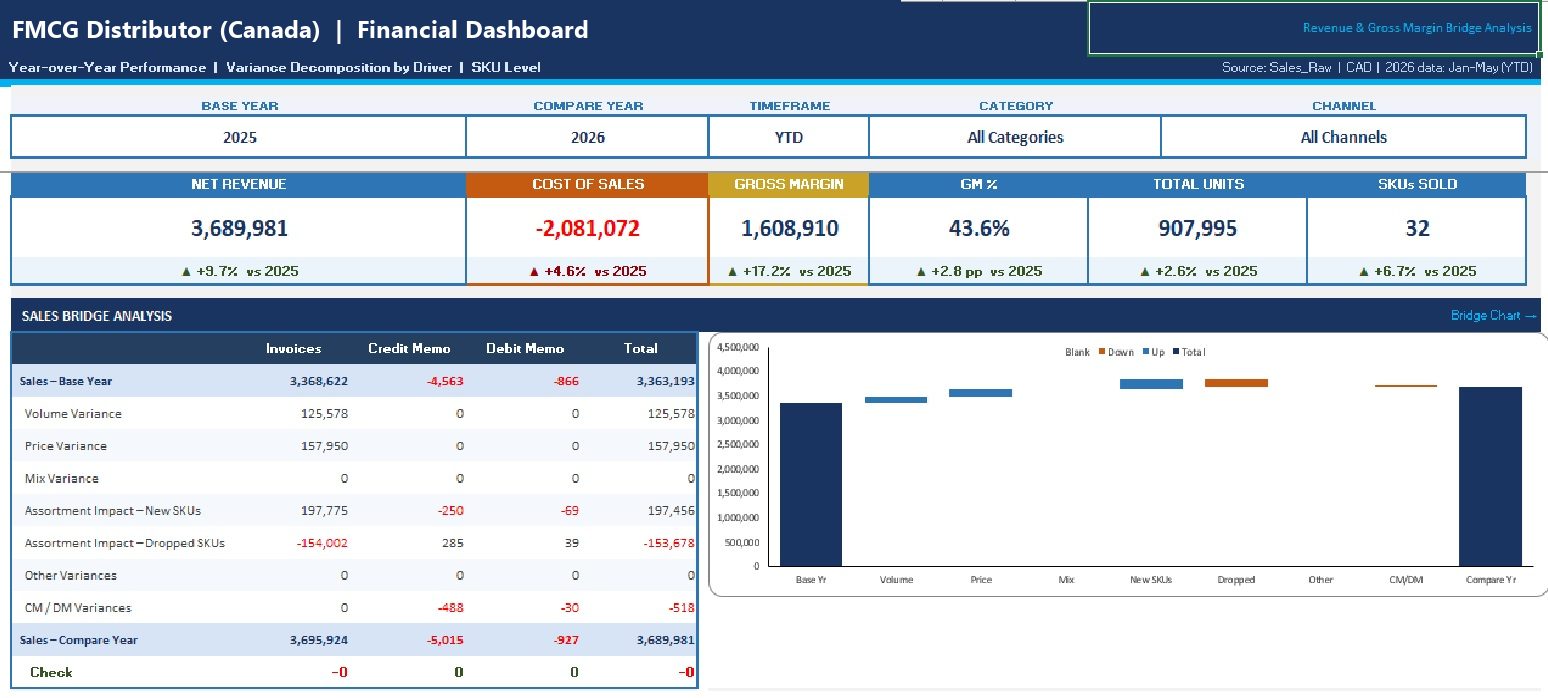1548x698 pixels.
Task: Click the +4.6% vs 2025 cost indicator
Action: [x=587, y=271]
